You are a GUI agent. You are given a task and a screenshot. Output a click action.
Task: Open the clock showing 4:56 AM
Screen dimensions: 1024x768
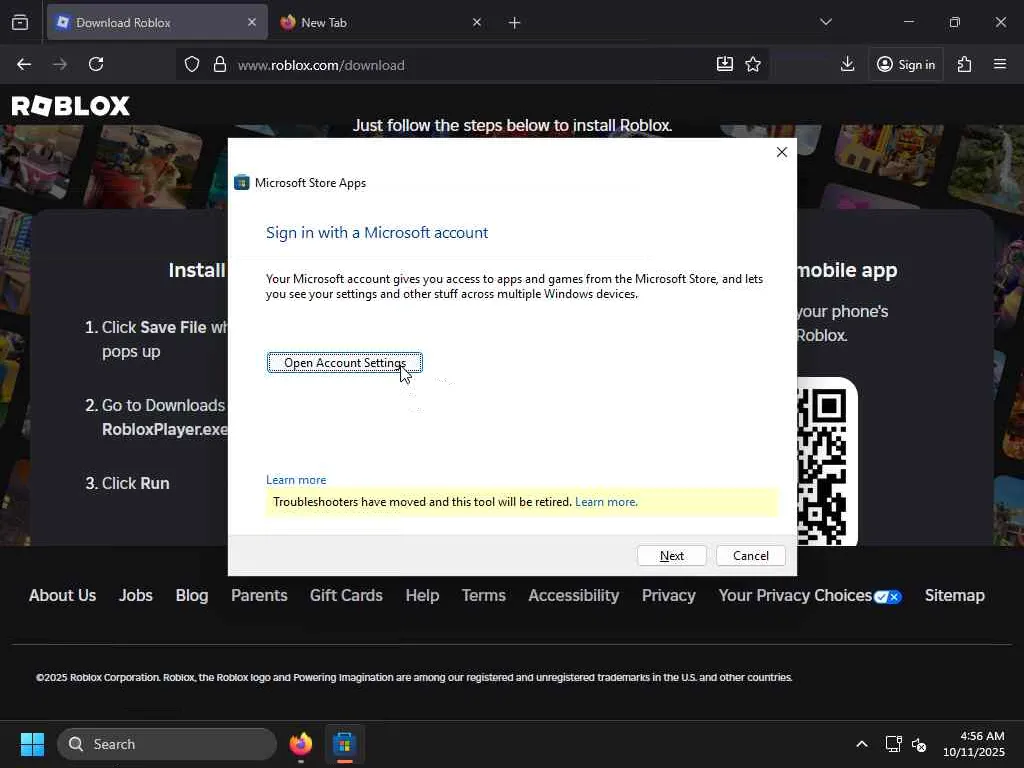pyautogui.click(x=974, y=744)
